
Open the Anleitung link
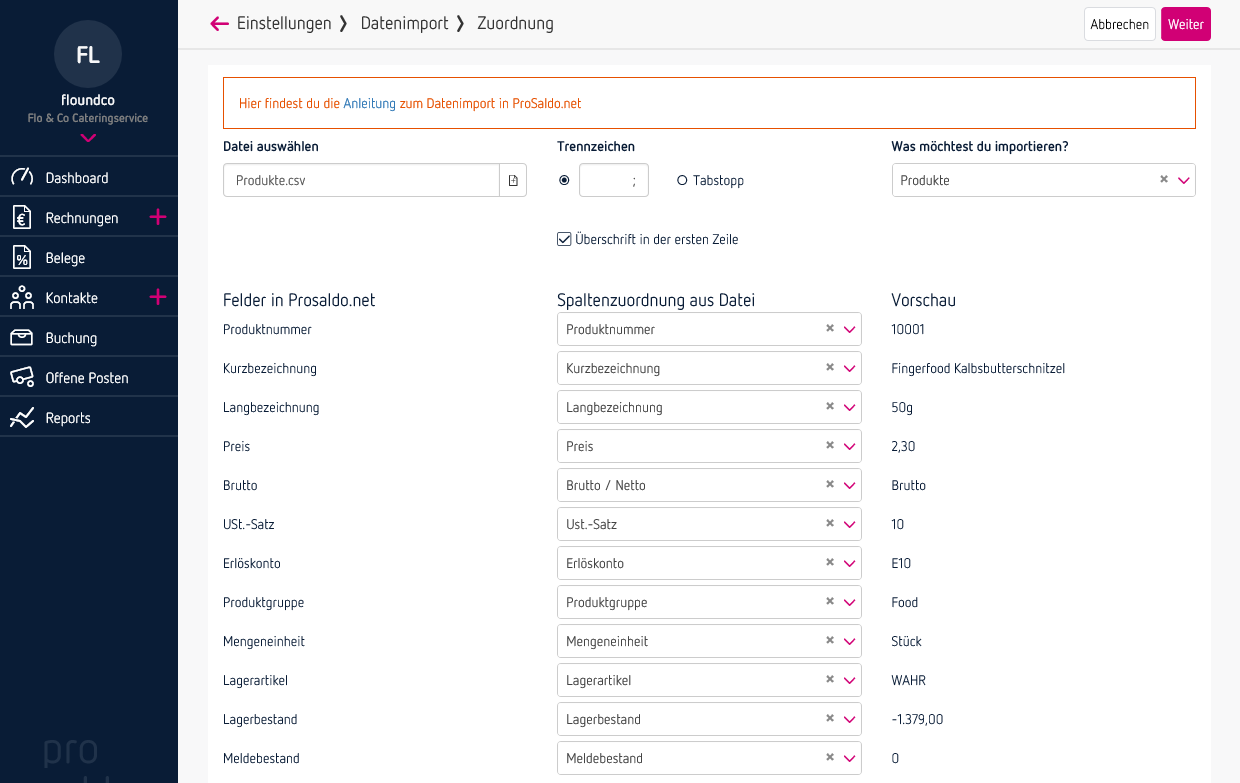[x=369, y=103]
